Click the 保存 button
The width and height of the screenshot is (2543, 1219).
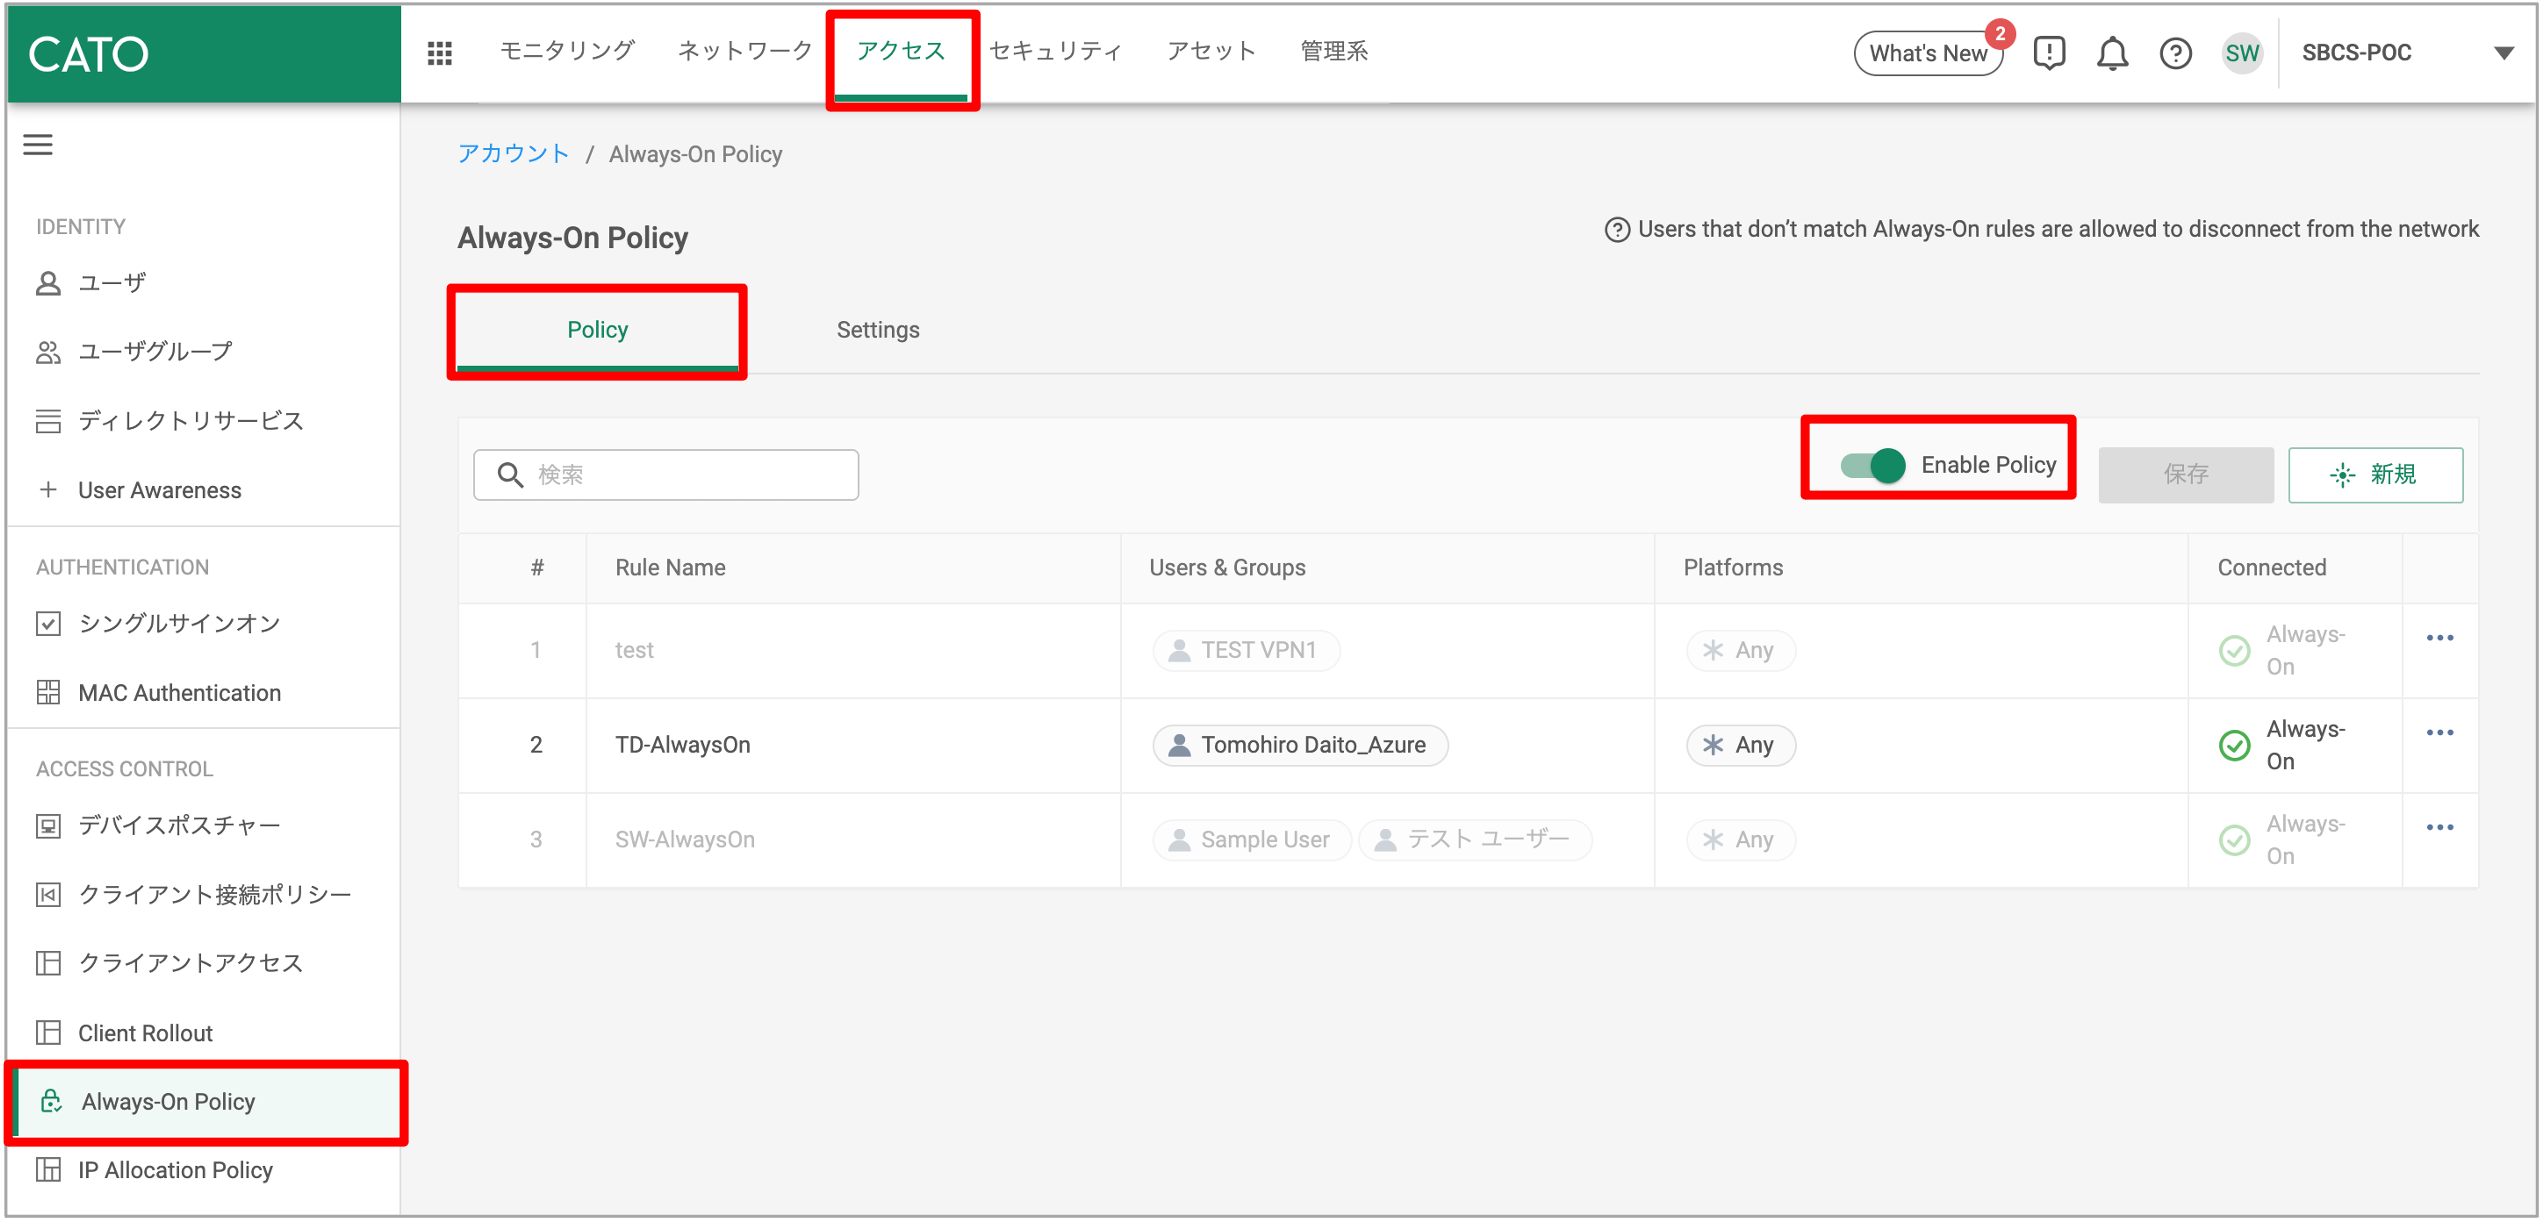[x=2186, y=474]
